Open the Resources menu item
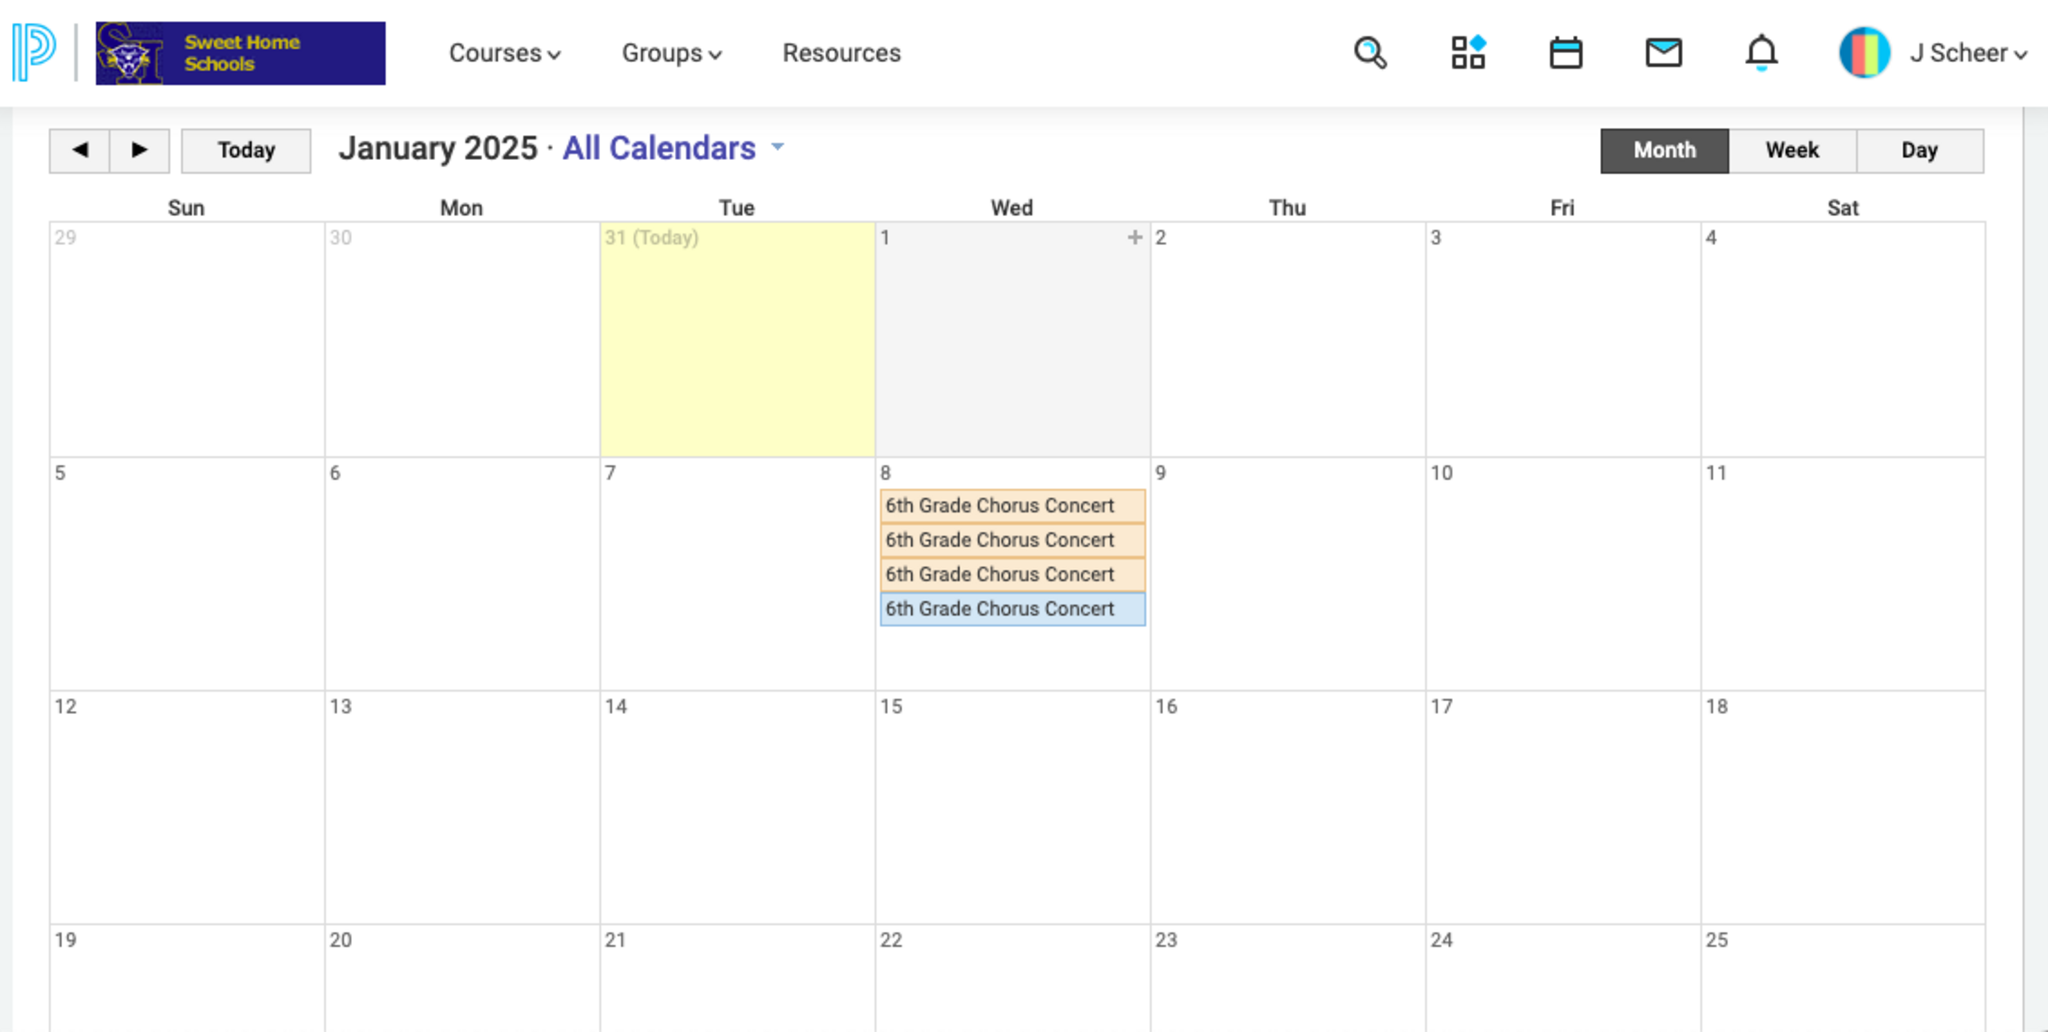2048x1032 pixels. [x=841, y=53]
